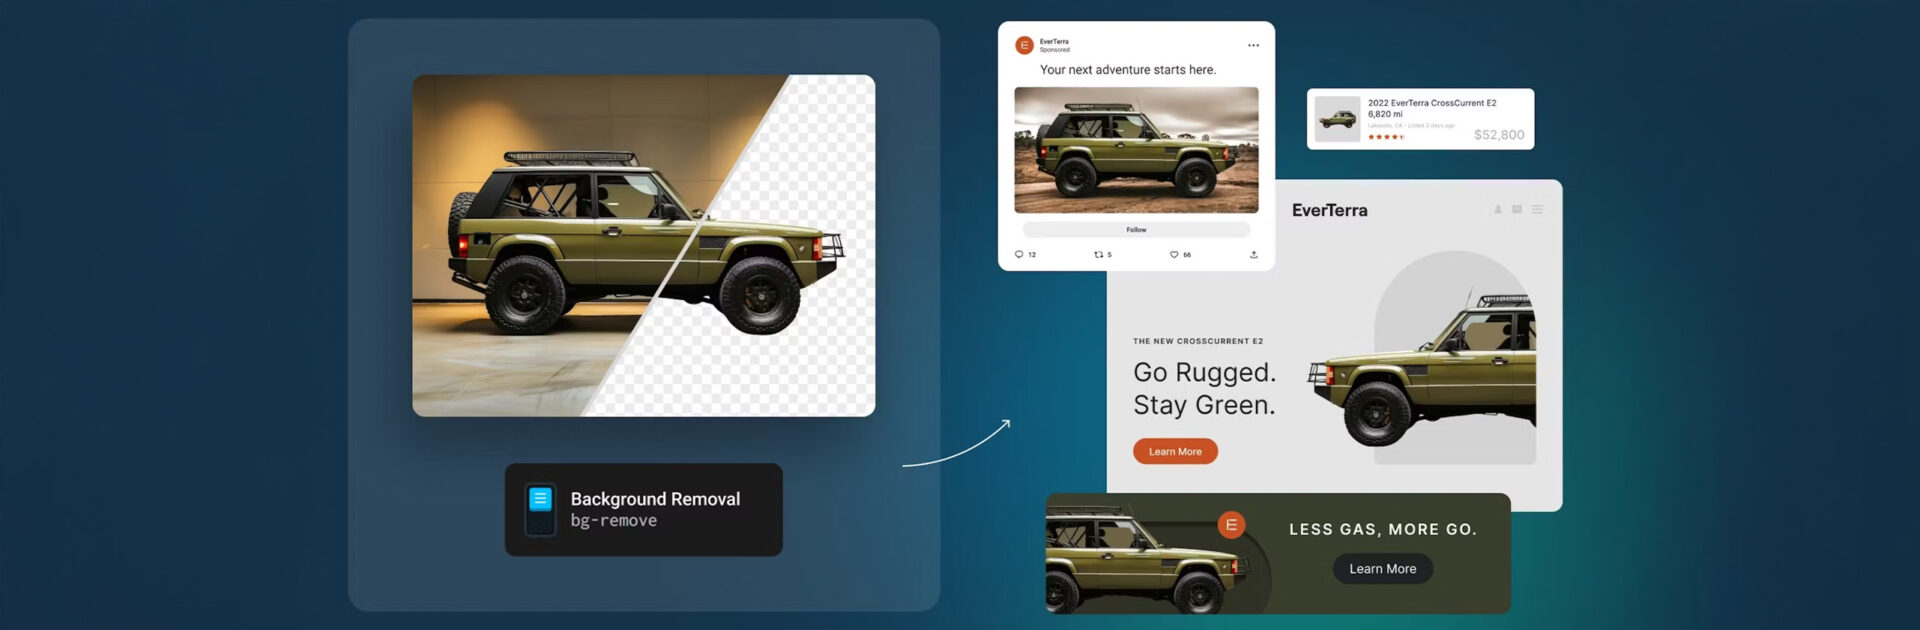Click the share icon on sponsored post
Viewport: 1920px width, 630px height.
[x=1253, y=255]
